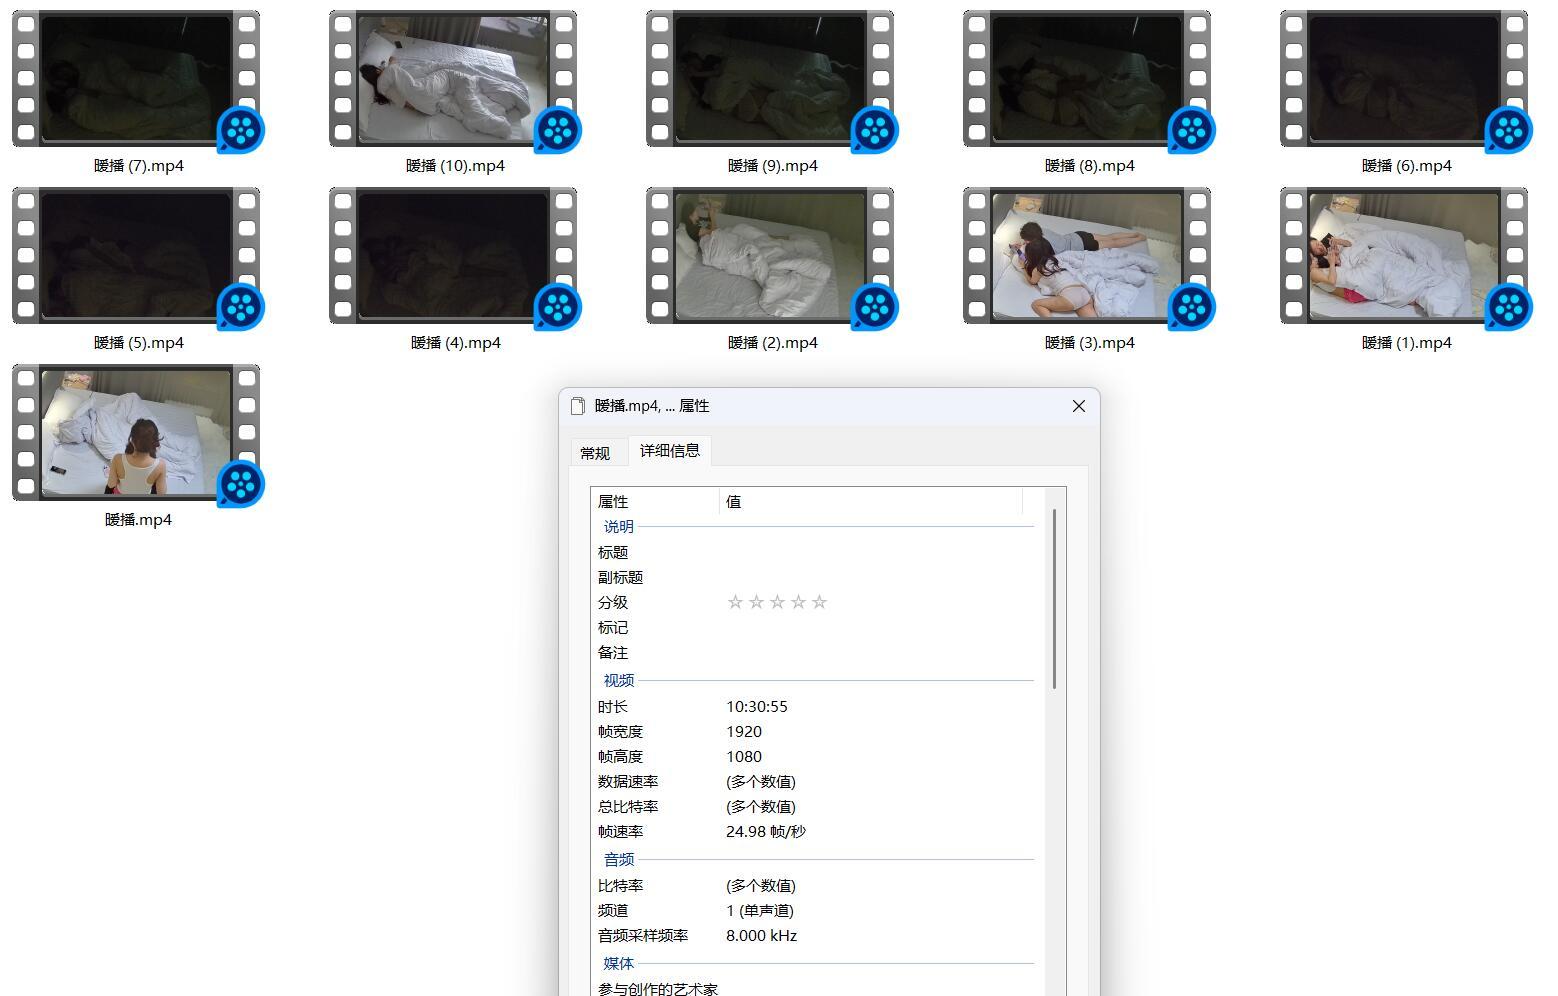1558x996 pixels.
Task: Set 分级 rating to four stars
Action: tap(798, 602)
